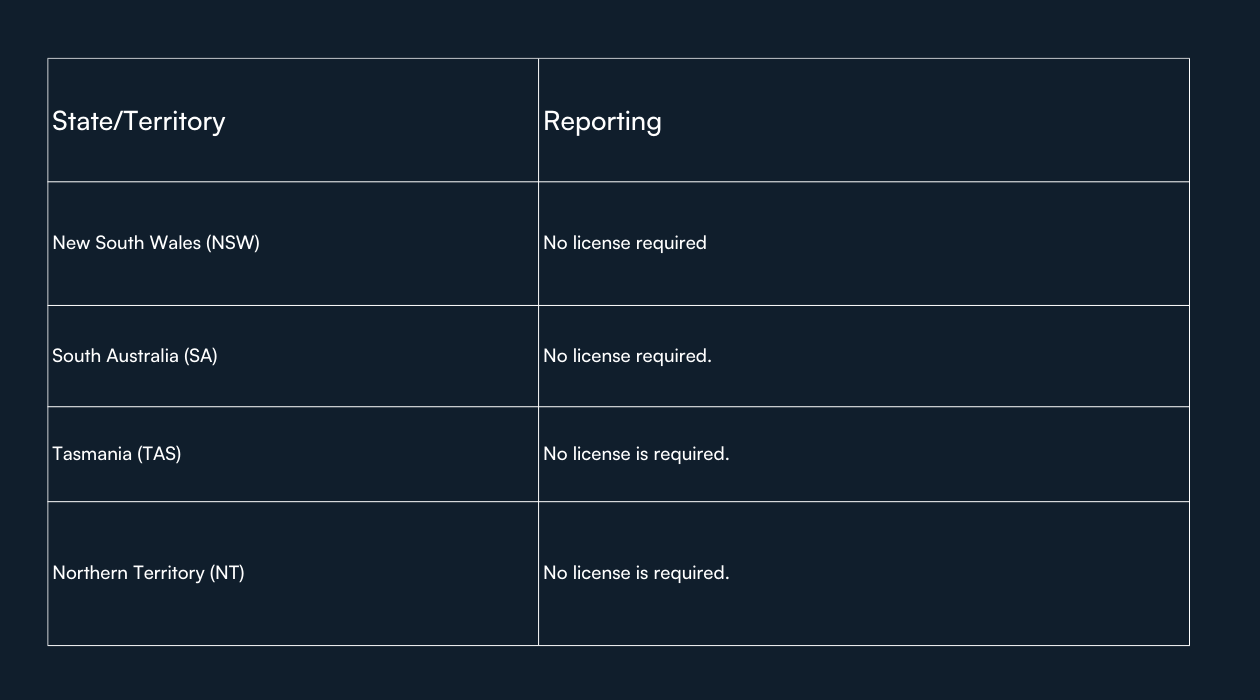Select the Northern Territory (NT) cell
The width and height of the screenshot is (1260, 700).
pyautogui.click(x=293, y=573)
